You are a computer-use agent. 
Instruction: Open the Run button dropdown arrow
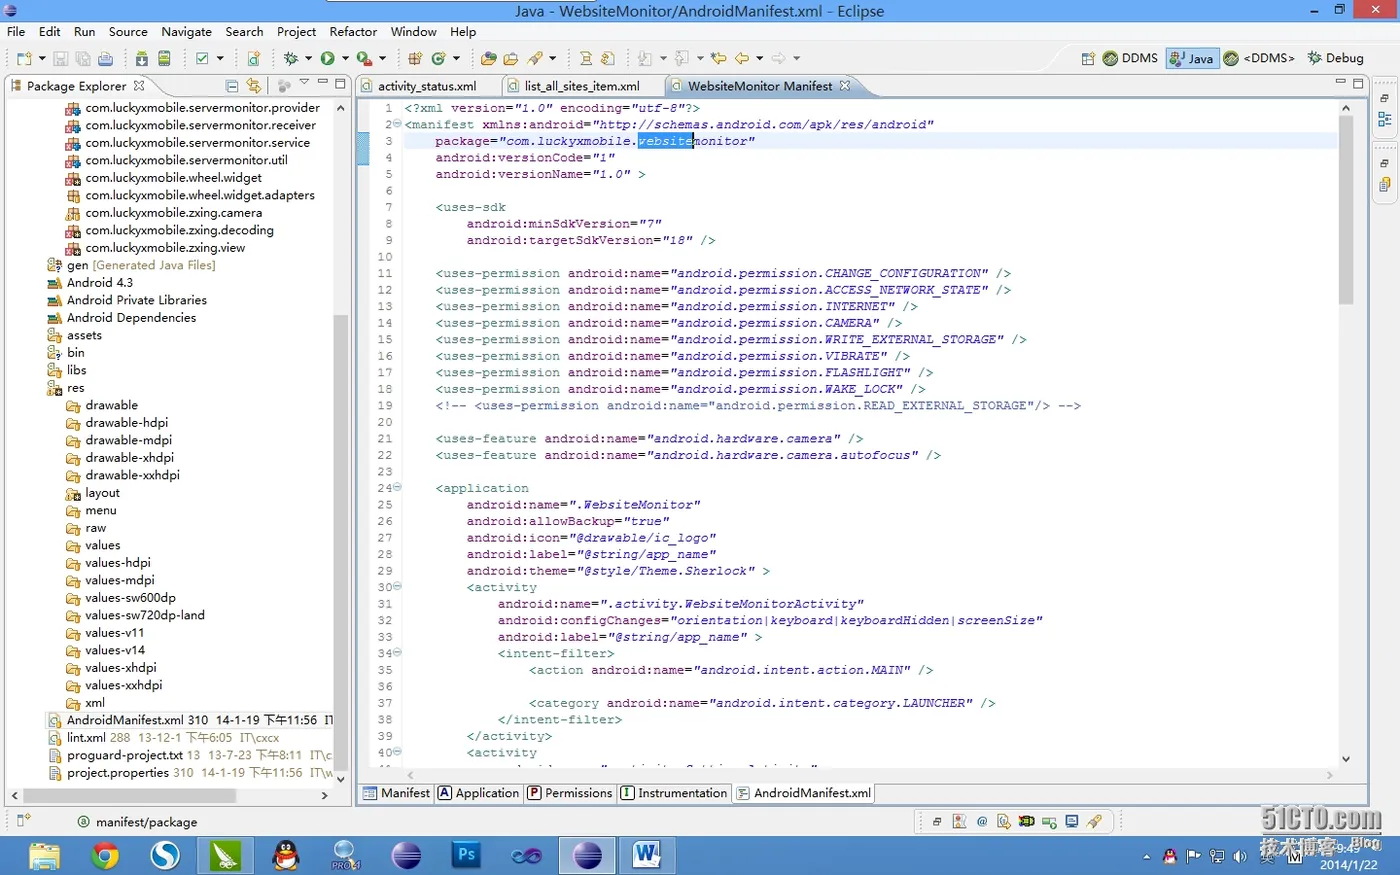coord(345,59)
